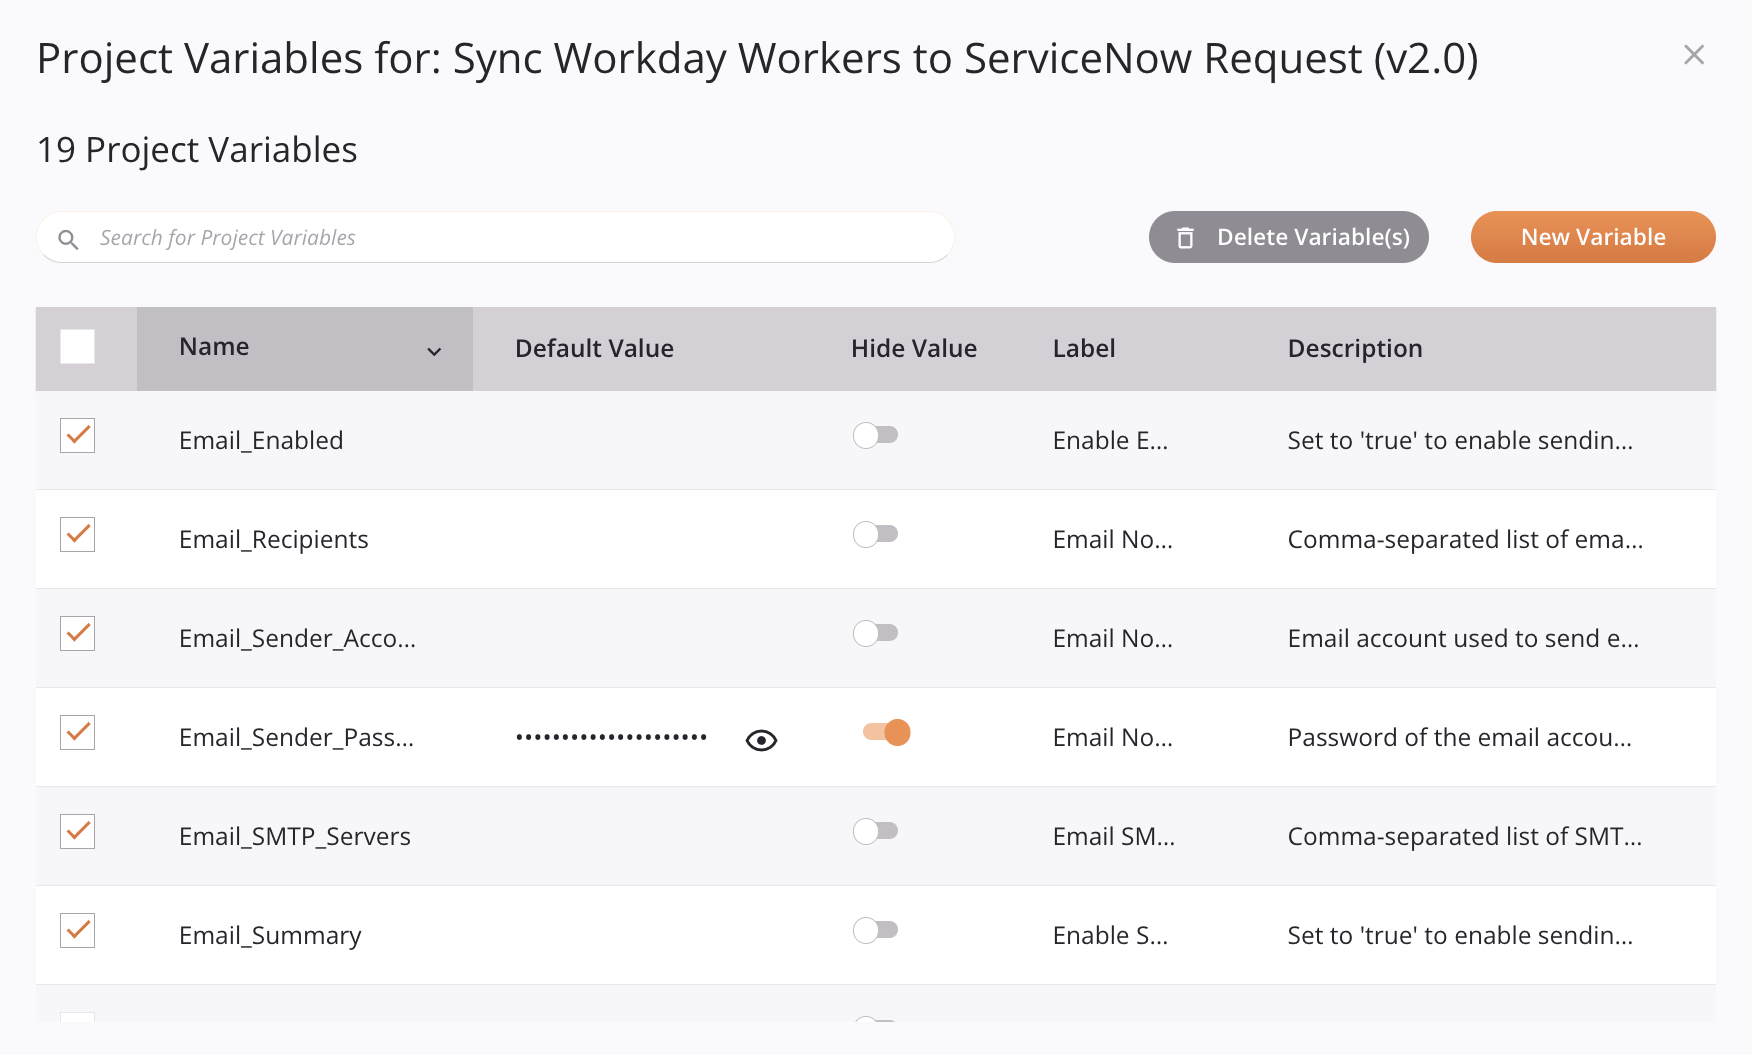Image resolution: width=1752 pixels, height=1055 pixels.
Task: Click the Email_Summary variable name
Action: pyautogui.click(x=270, y=935)
